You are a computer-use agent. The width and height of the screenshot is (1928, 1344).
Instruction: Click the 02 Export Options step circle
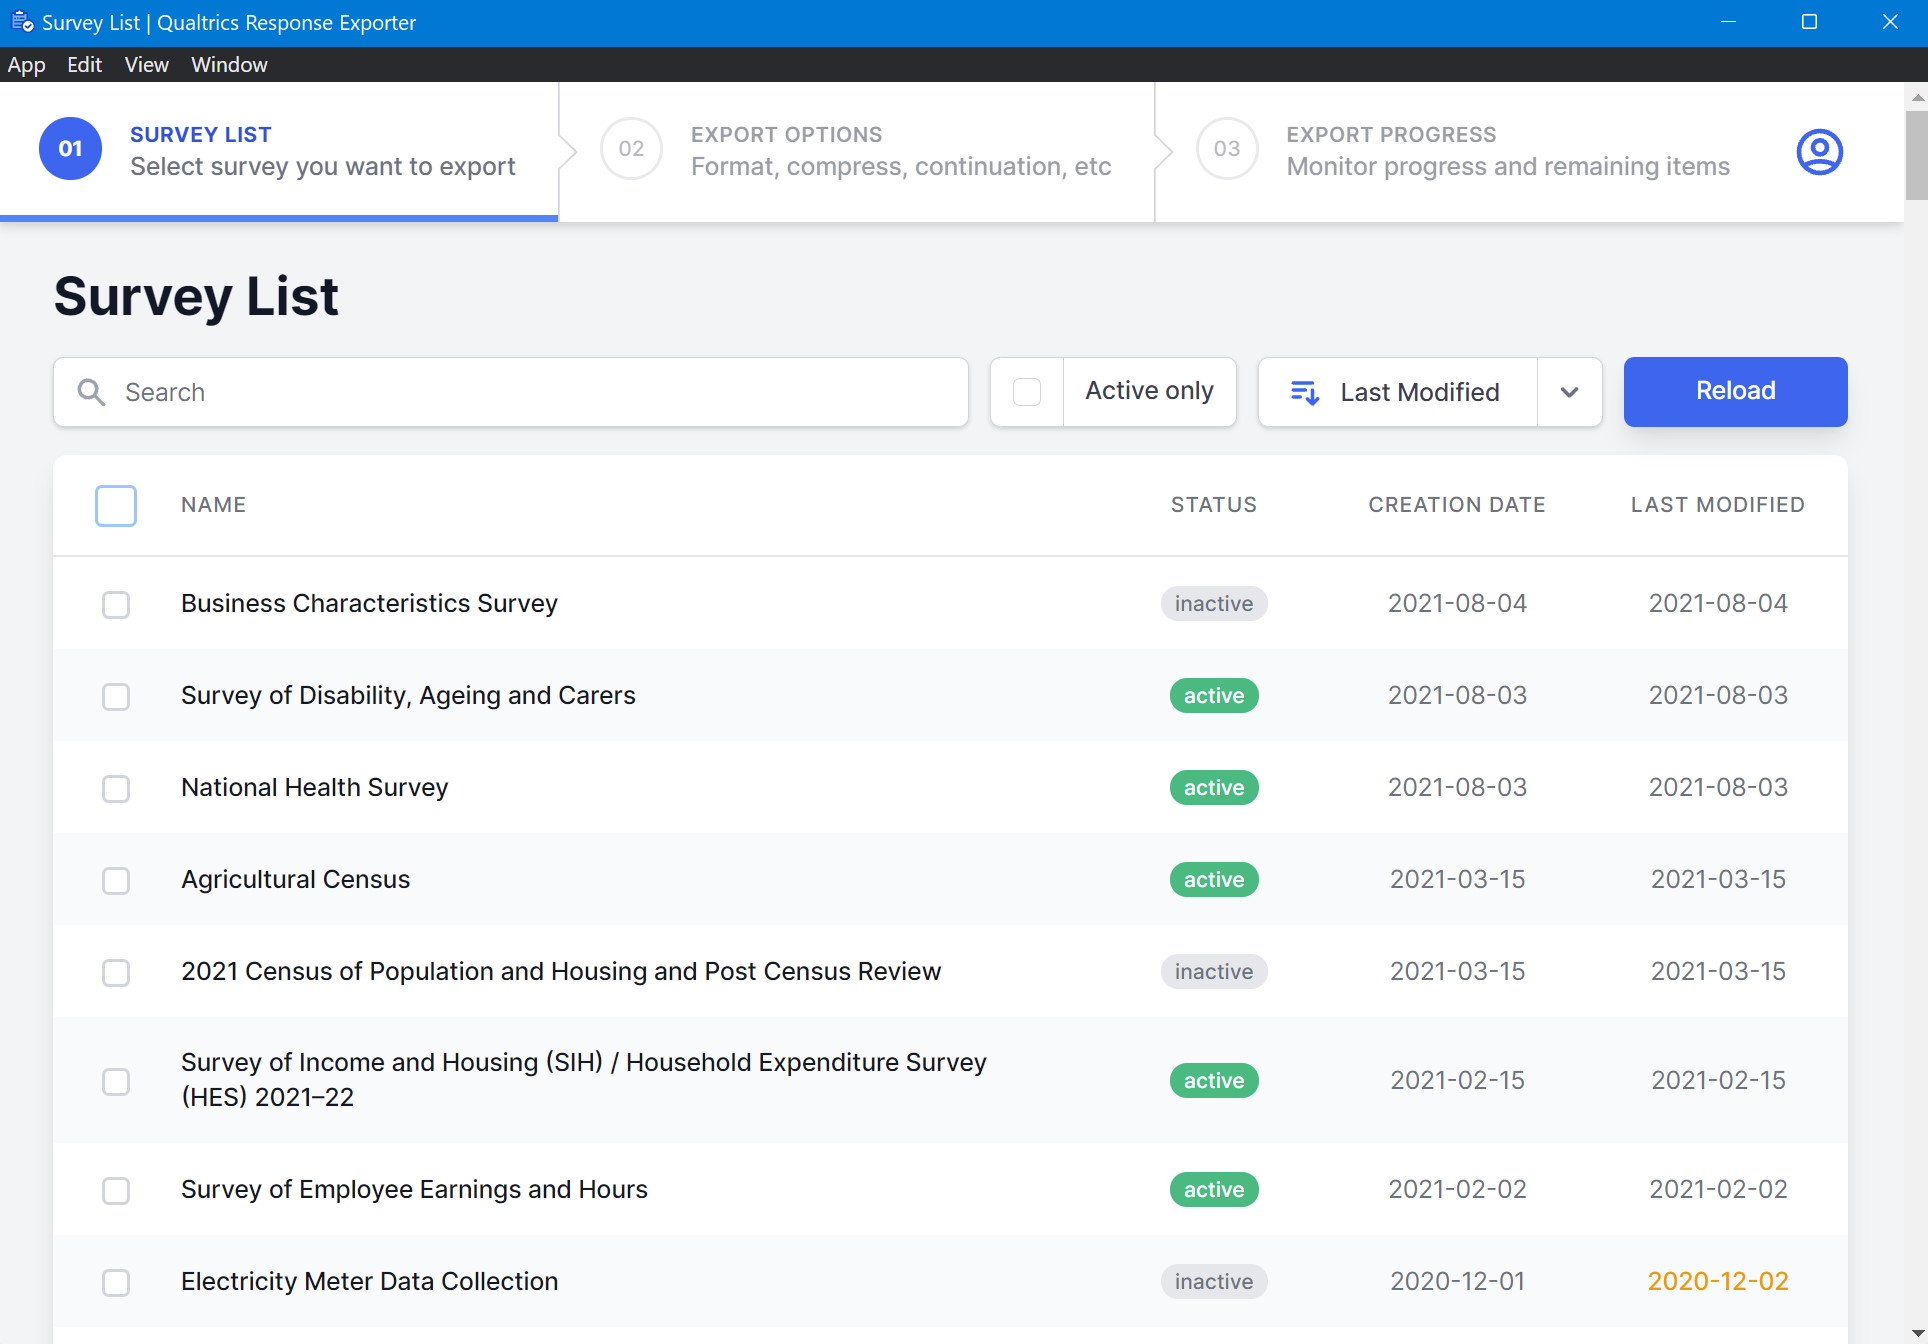(x=631, y=149)
